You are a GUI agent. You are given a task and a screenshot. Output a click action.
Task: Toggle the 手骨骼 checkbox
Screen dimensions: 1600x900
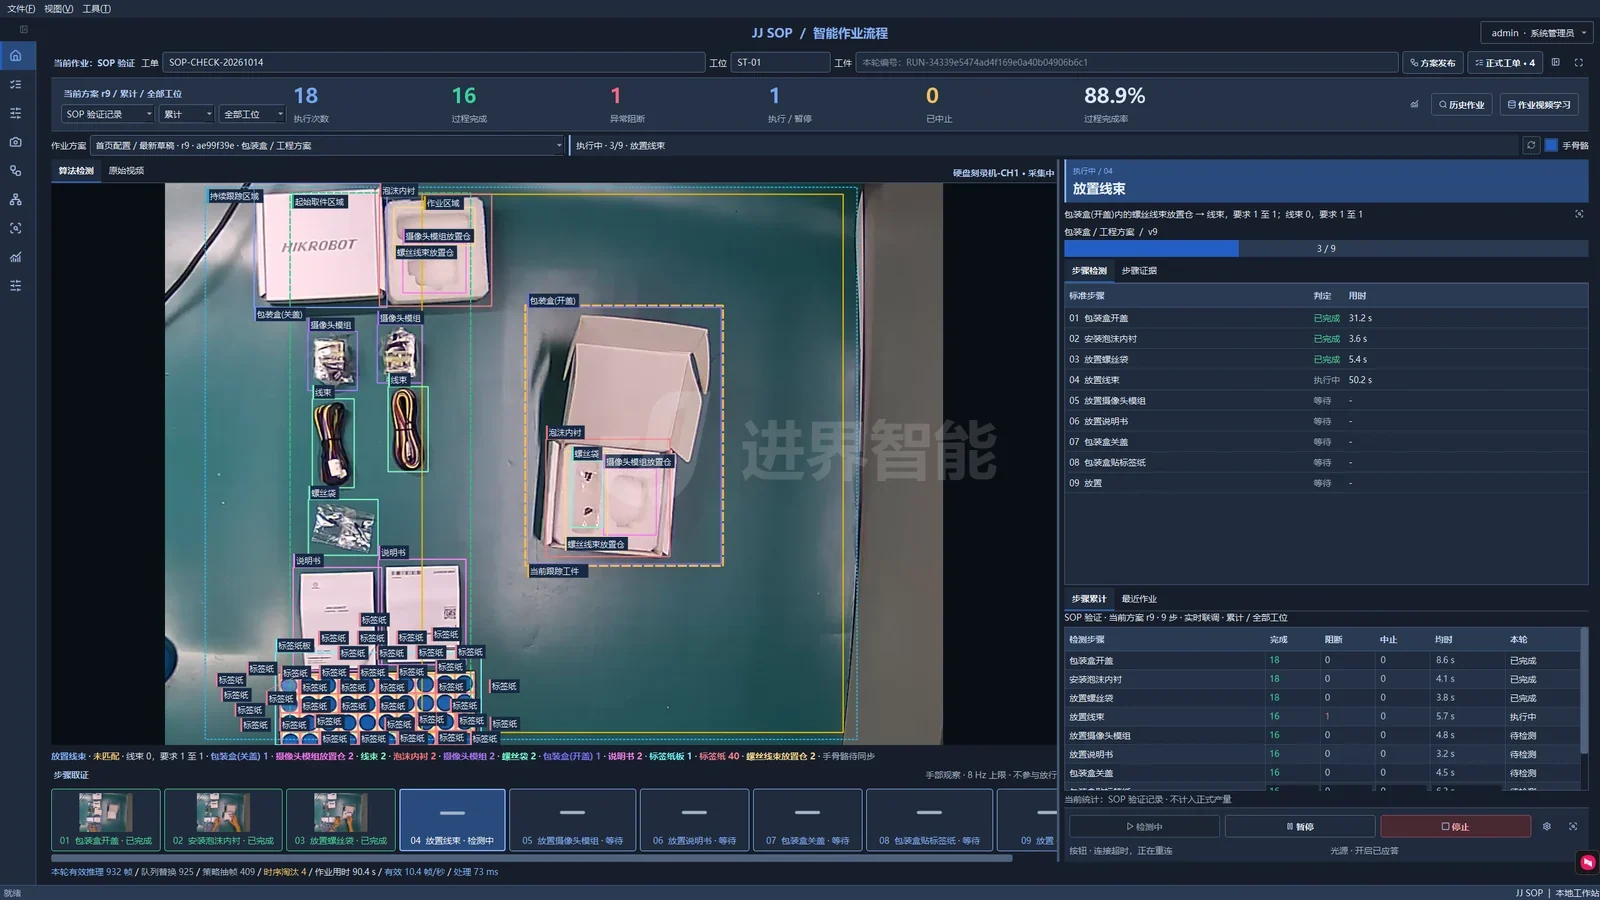[x=1551, y=145]
